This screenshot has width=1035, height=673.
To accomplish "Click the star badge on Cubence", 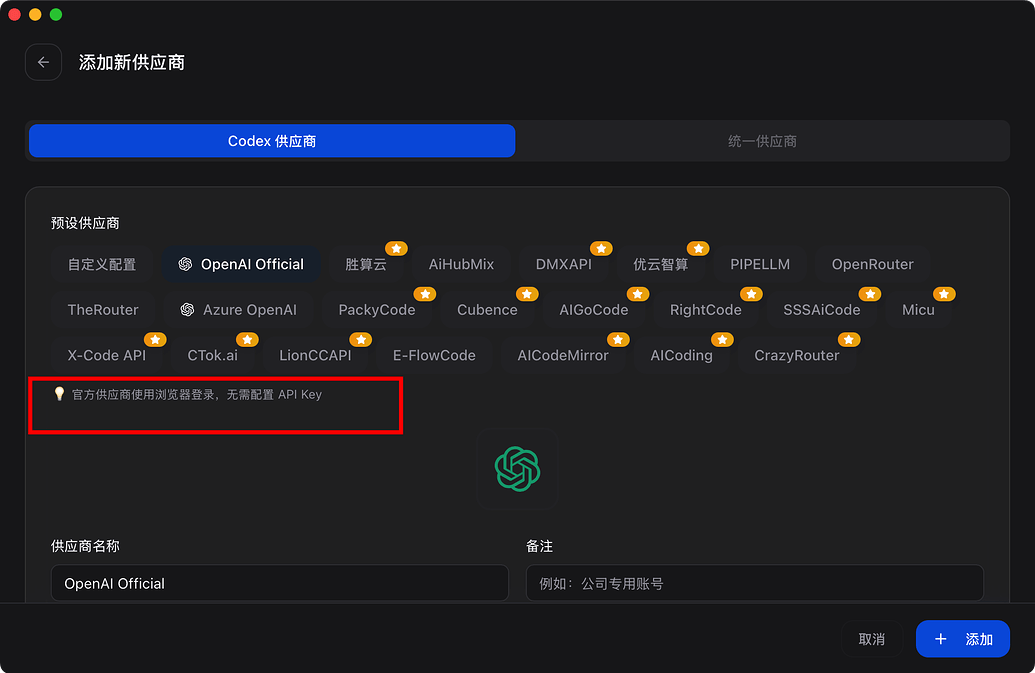I will [x=527, y=294].
